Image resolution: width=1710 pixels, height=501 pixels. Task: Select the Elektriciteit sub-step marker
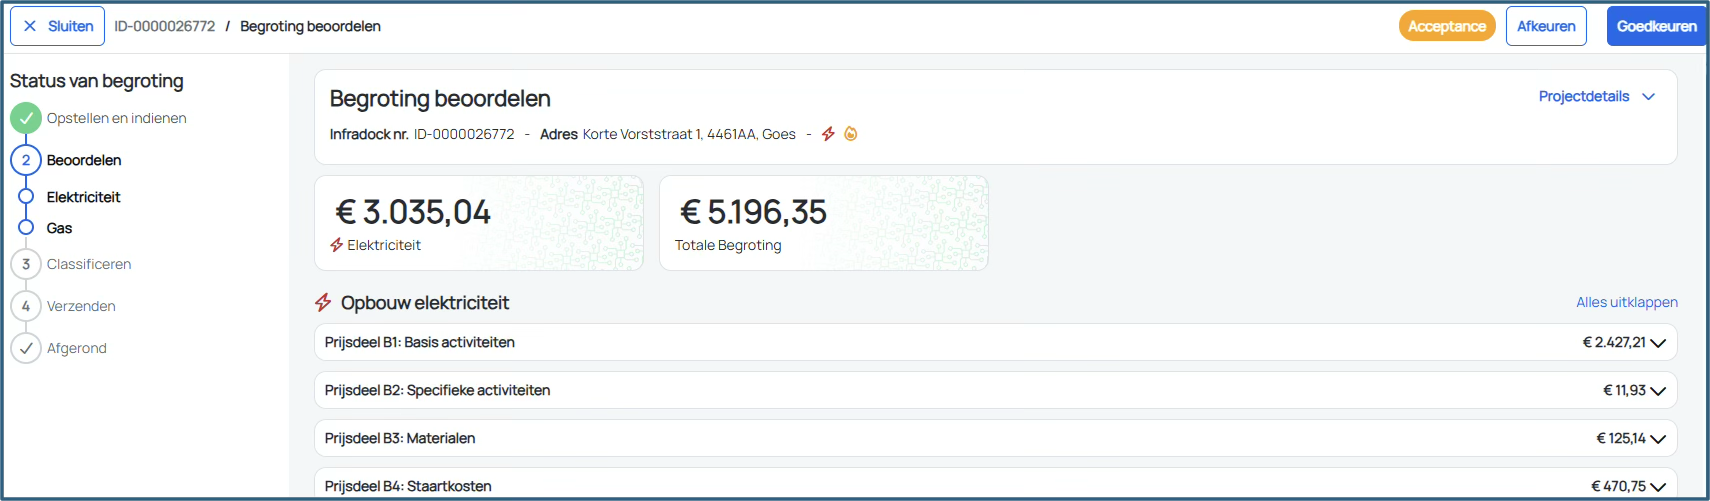26,197
